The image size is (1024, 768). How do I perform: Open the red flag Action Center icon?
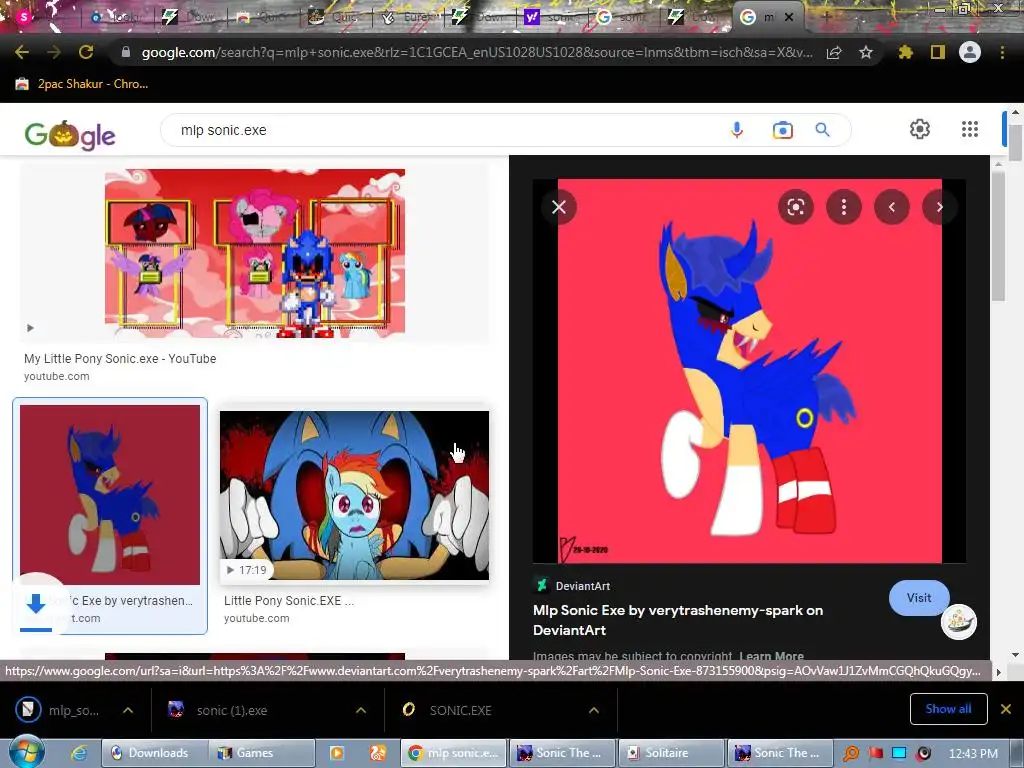pos(875,753)
